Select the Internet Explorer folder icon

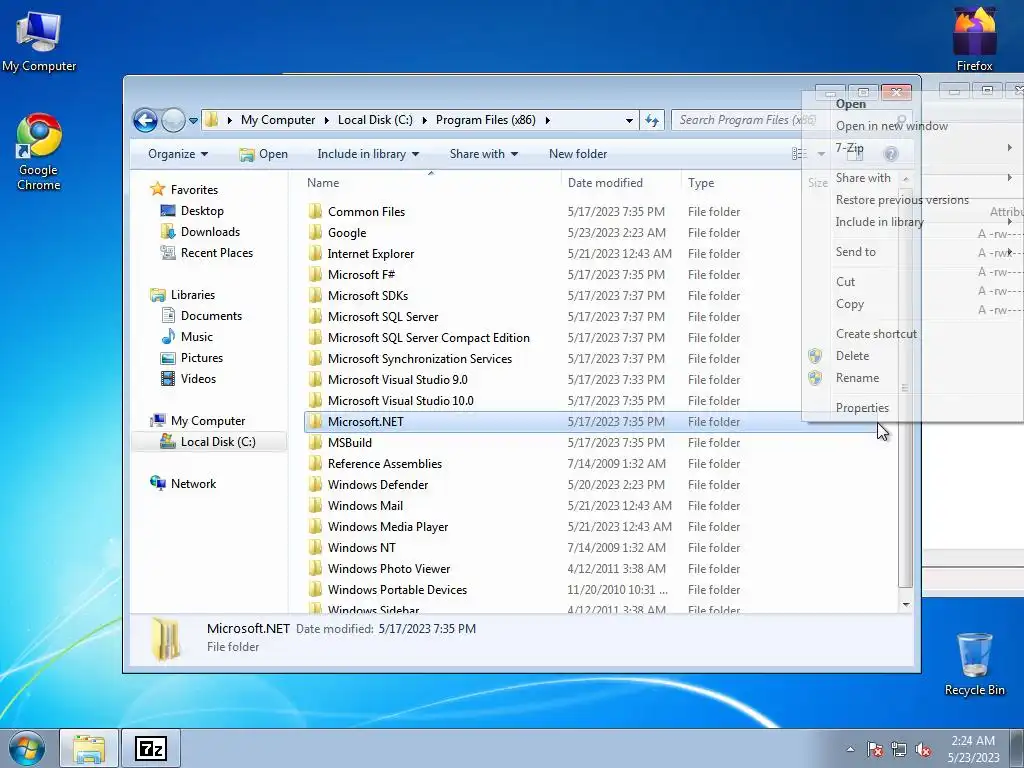tap(315, 253)
